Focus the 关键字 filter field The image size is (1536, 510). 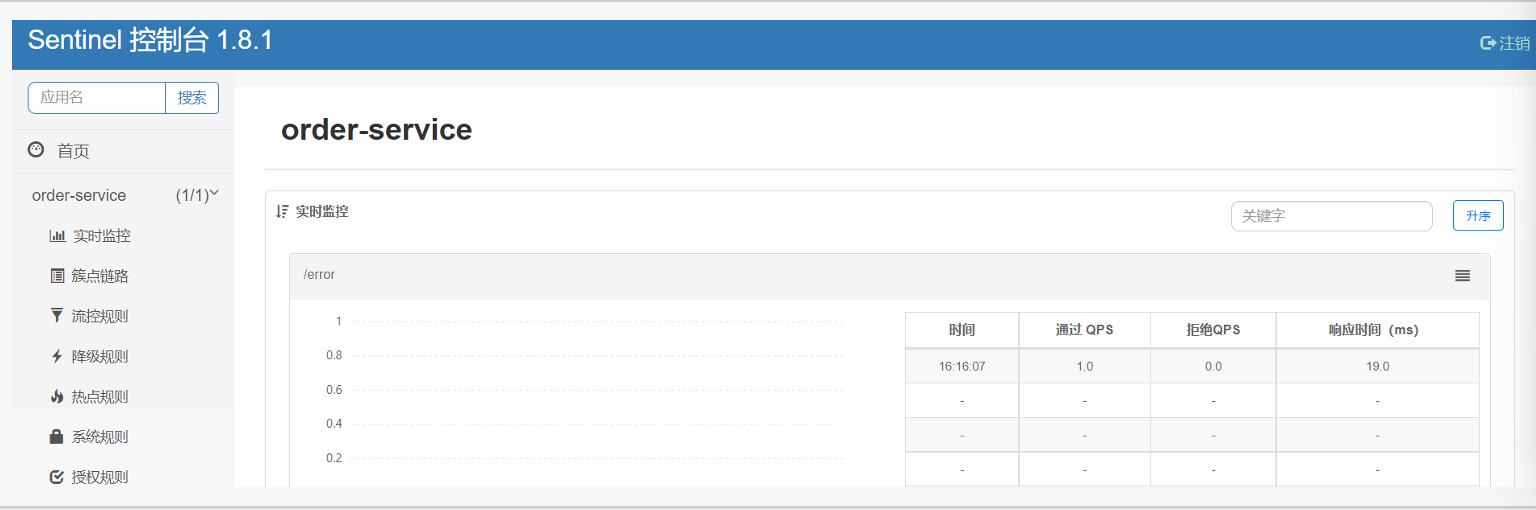[1331, 216]
